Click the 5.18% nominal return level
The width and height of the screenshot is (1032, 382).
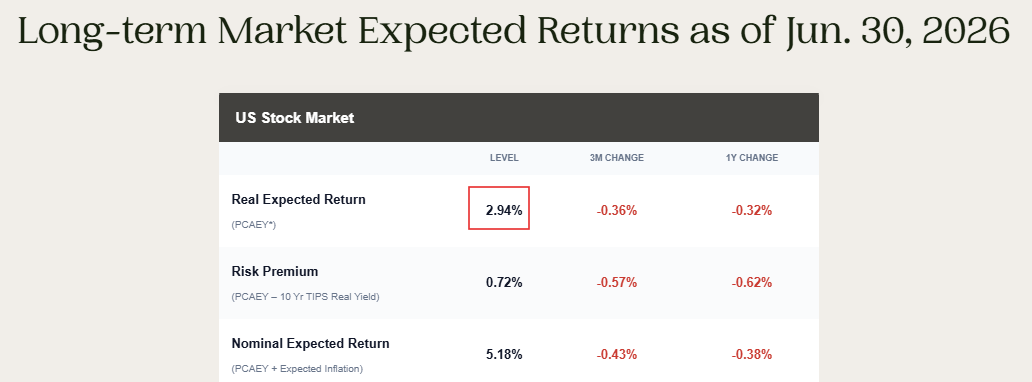pos(504,354)
